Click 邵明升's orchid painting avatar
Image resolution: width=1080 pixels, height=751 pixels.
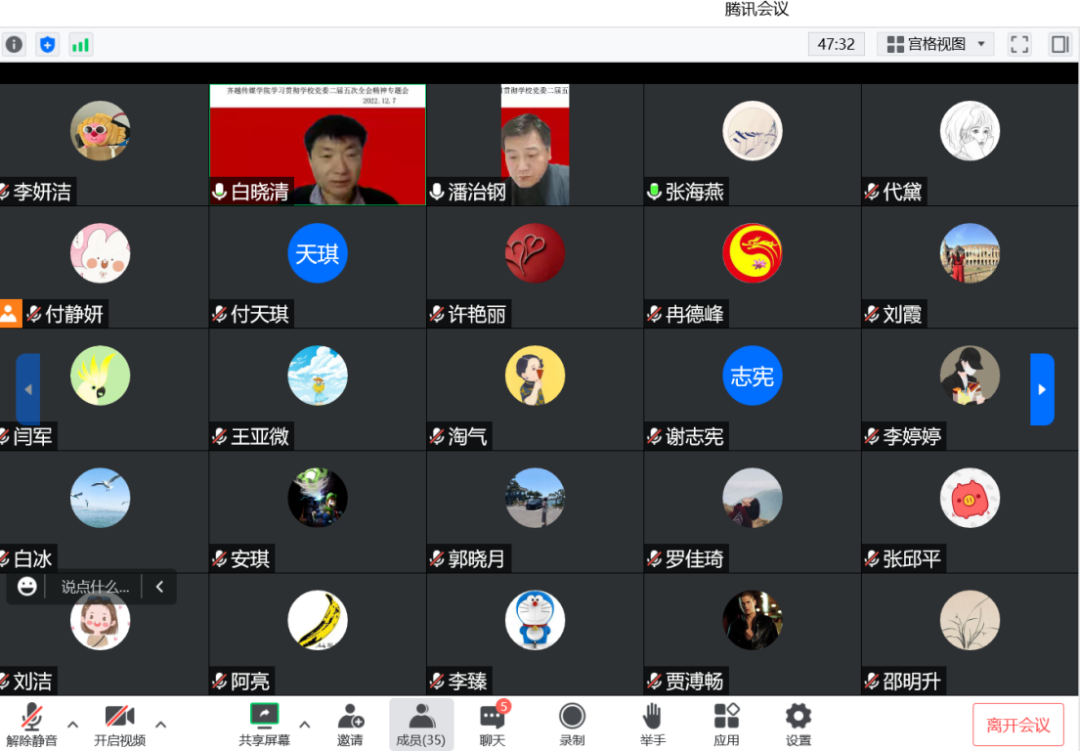click(x=970, y=620)
